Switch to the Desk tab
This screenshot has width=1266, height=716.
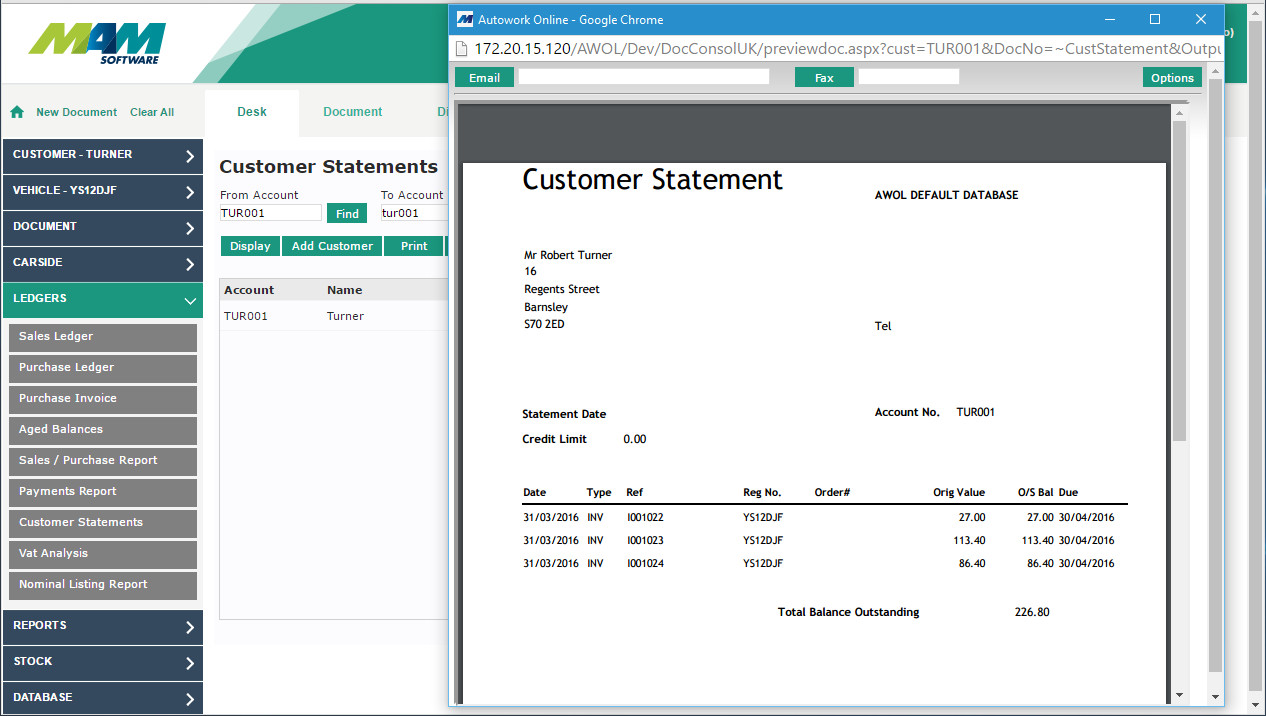(252, 112)
